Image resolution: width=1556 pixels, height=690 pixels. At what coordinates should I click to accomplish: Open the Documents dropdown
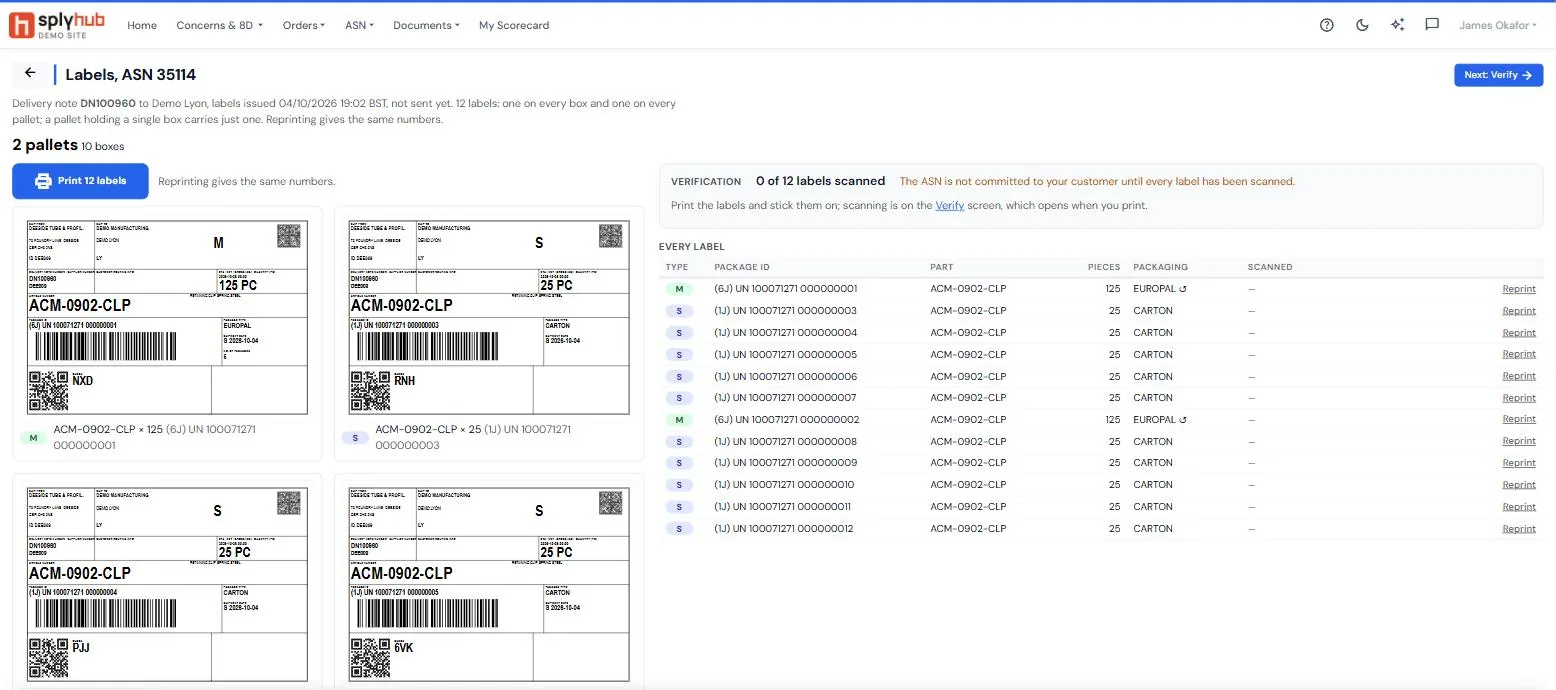(x=426, y=25)
